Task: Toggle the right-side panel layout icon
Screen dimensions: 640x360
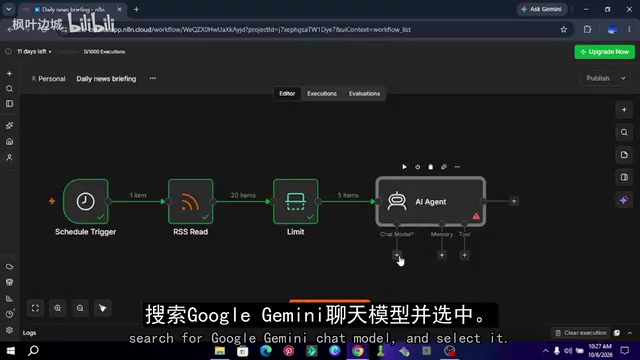Action: point(624,177)
